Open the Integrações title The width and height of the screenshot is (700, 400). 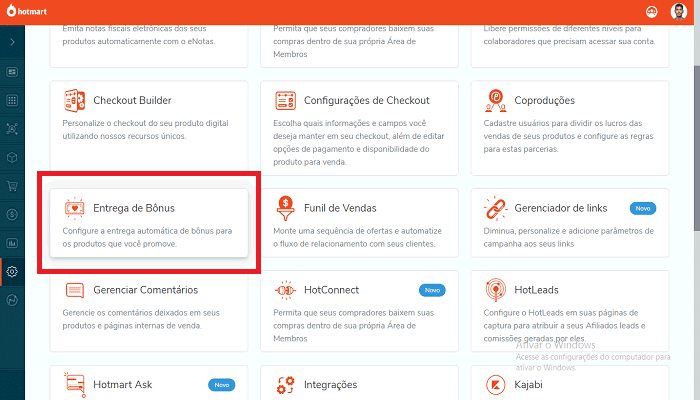(330, 384)
